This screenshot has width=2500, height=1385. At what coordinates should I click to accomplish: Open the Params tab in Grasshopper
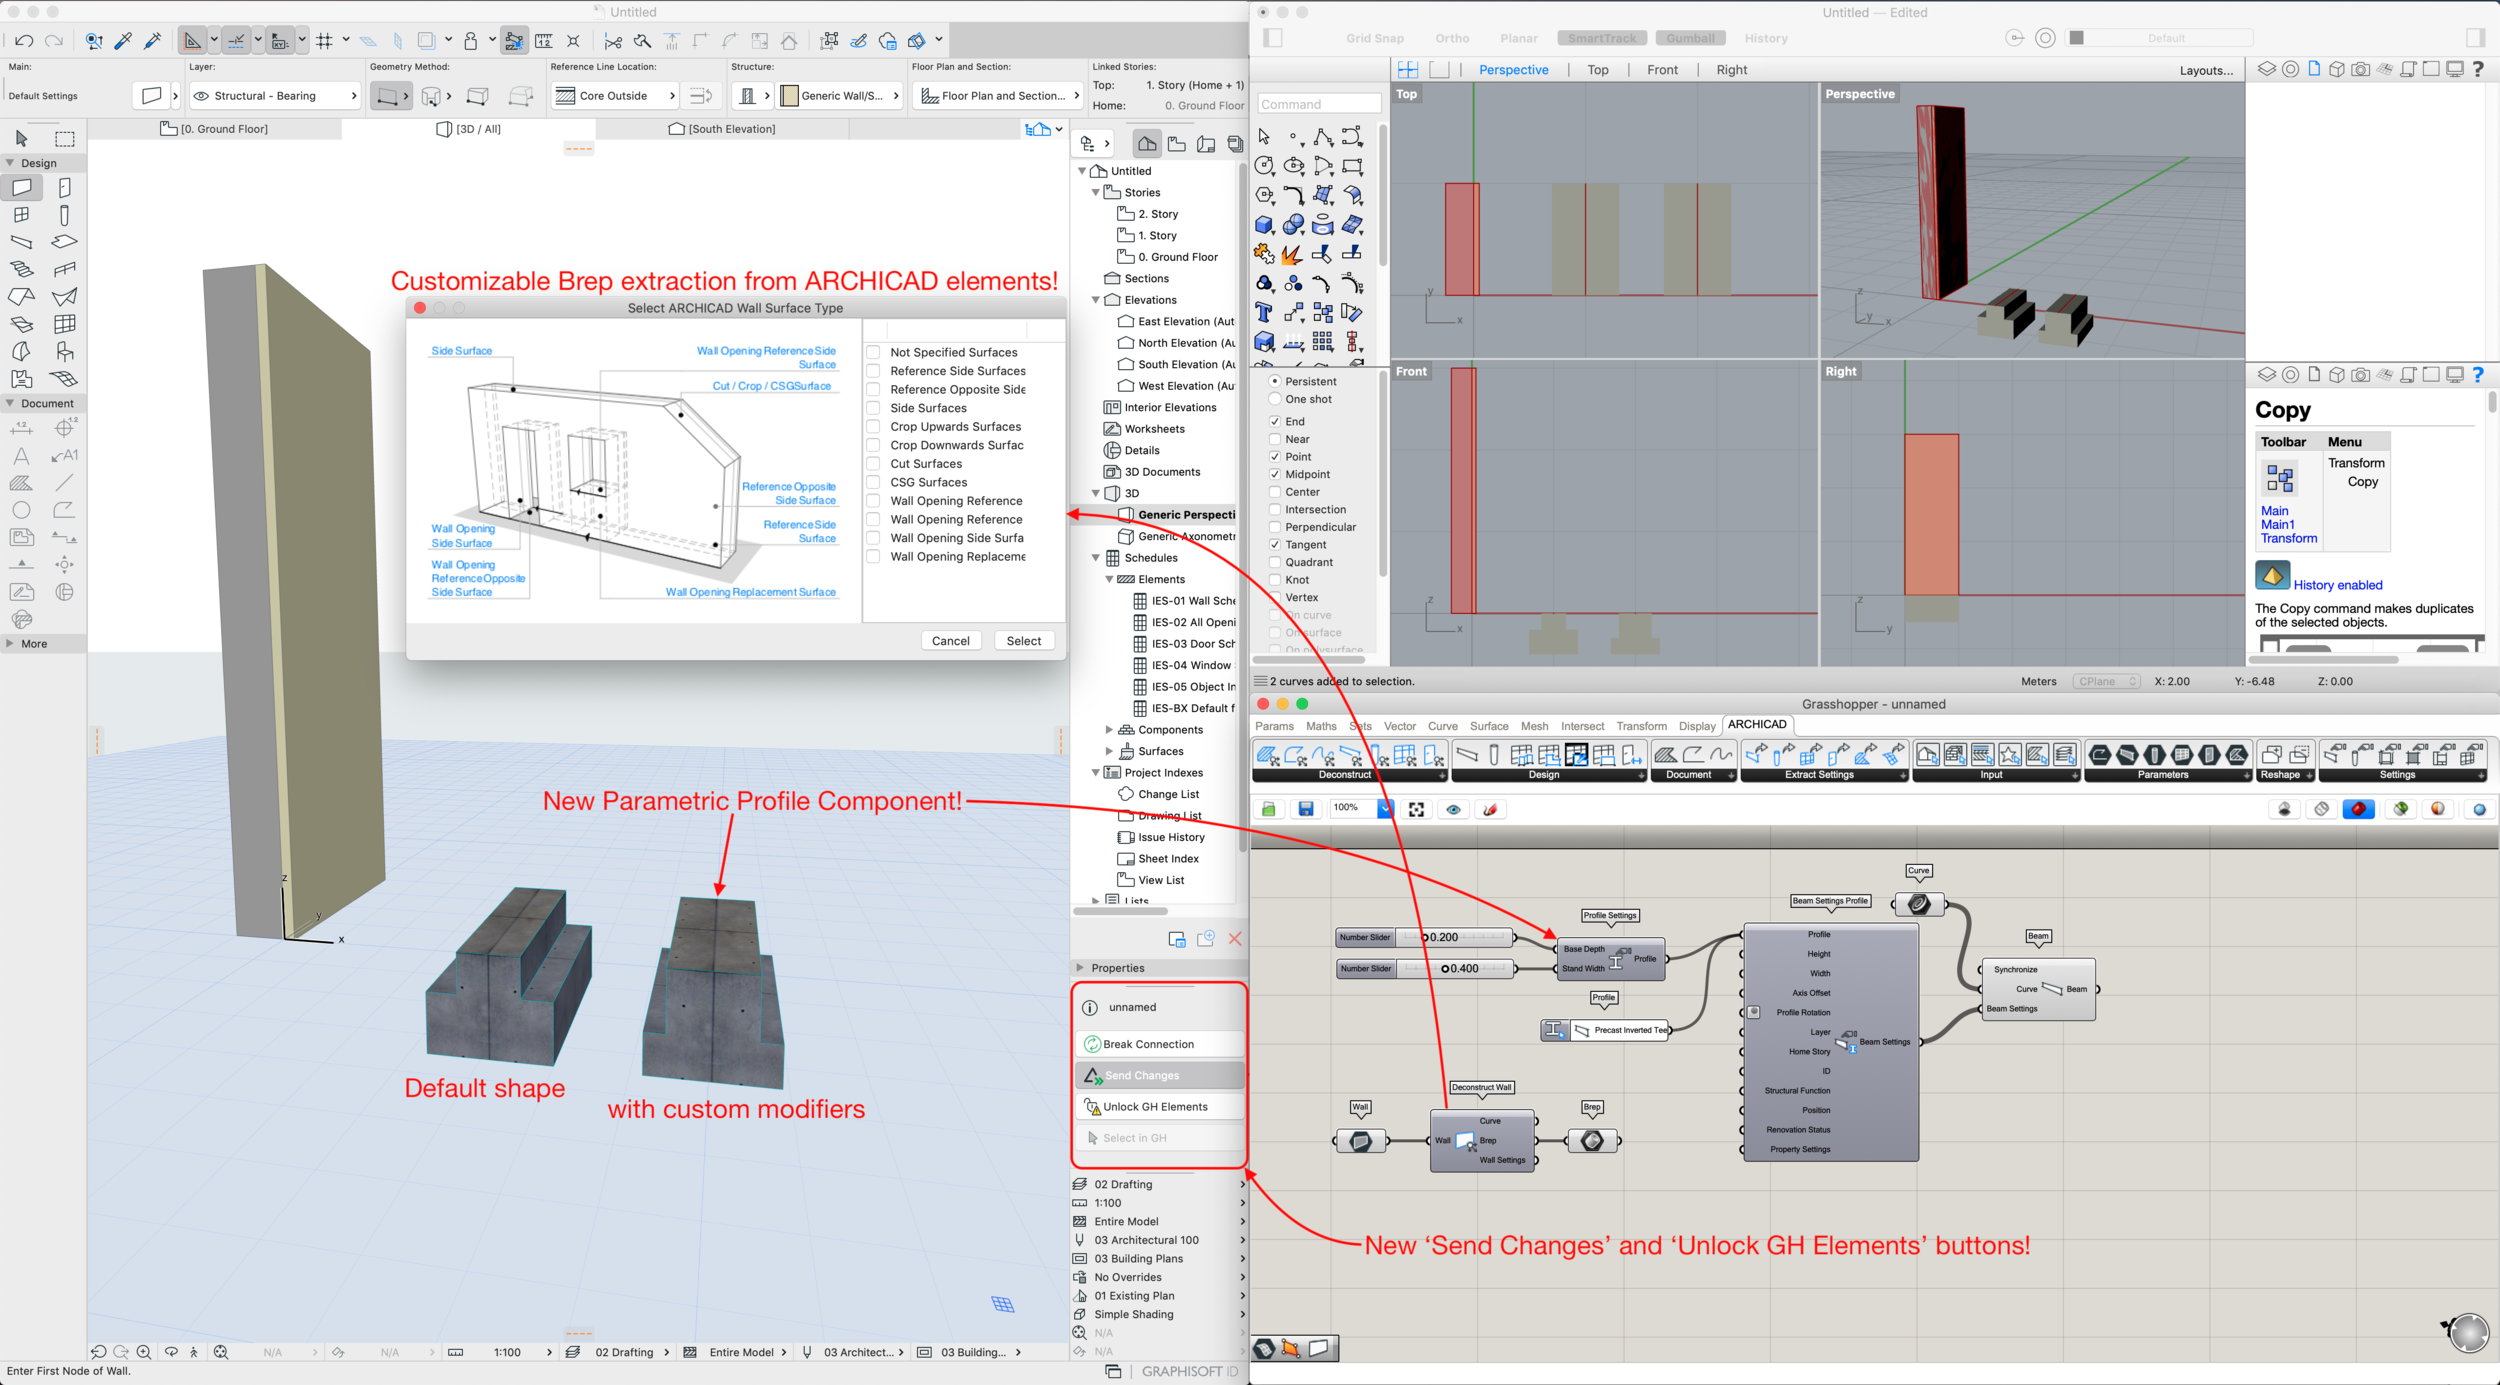(1274, 726)
